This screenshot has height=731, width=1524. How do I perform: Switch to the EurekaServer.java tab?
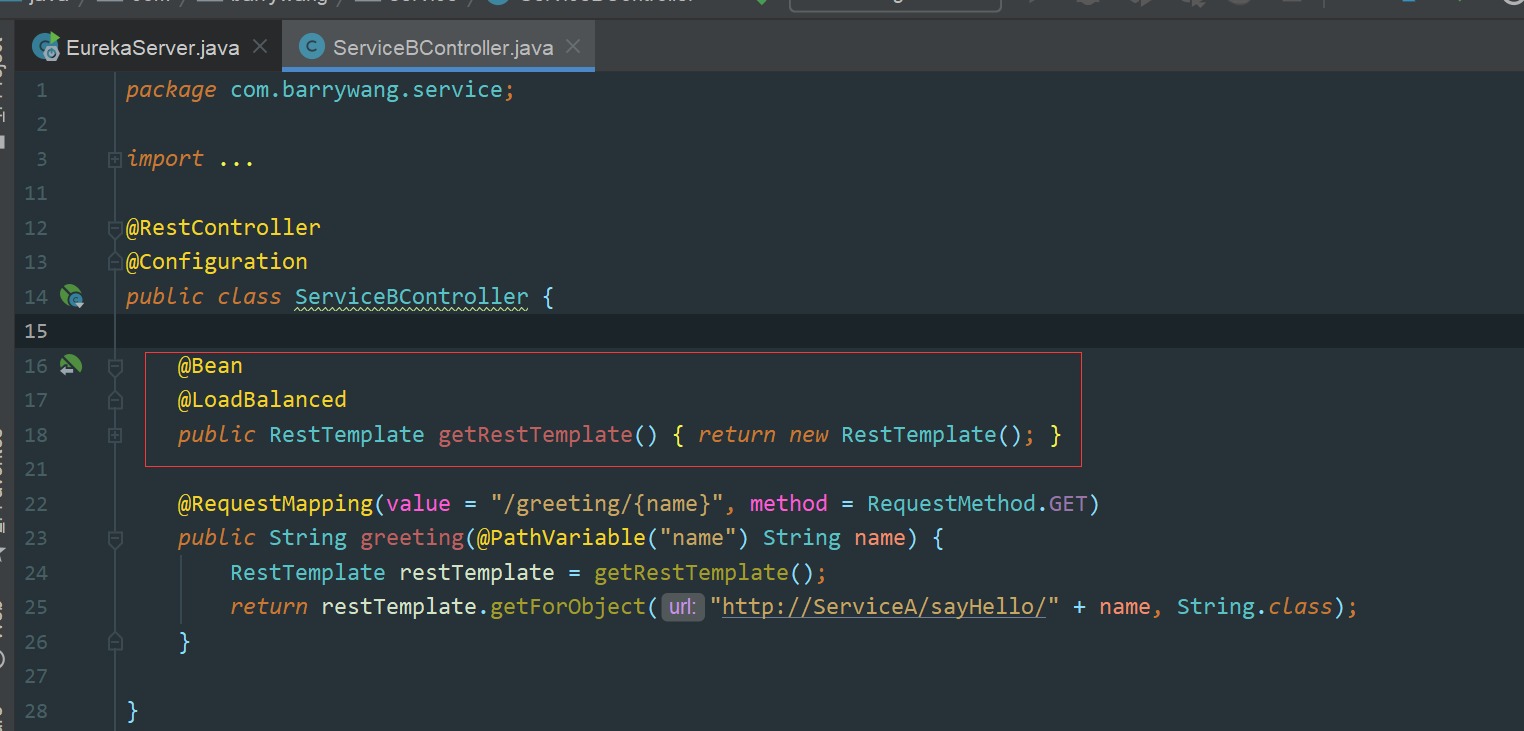point(152,47)
